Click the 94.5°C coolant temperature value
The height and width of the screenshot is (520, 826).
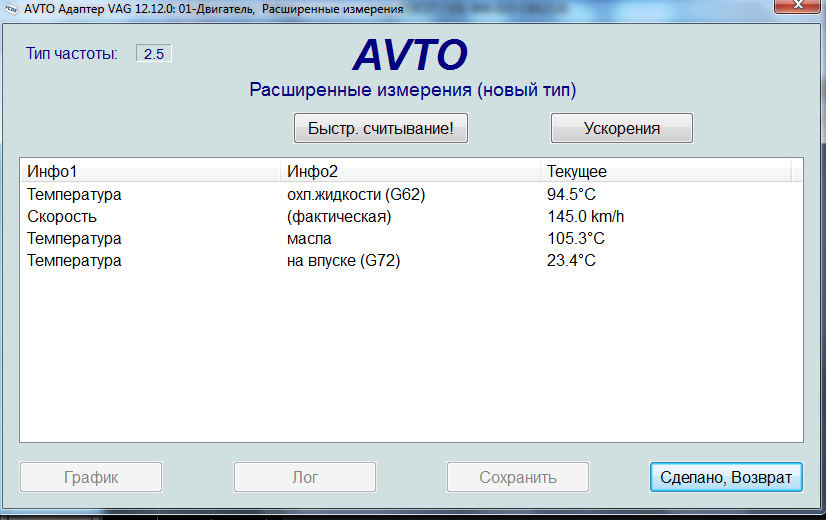click(571, 194)
